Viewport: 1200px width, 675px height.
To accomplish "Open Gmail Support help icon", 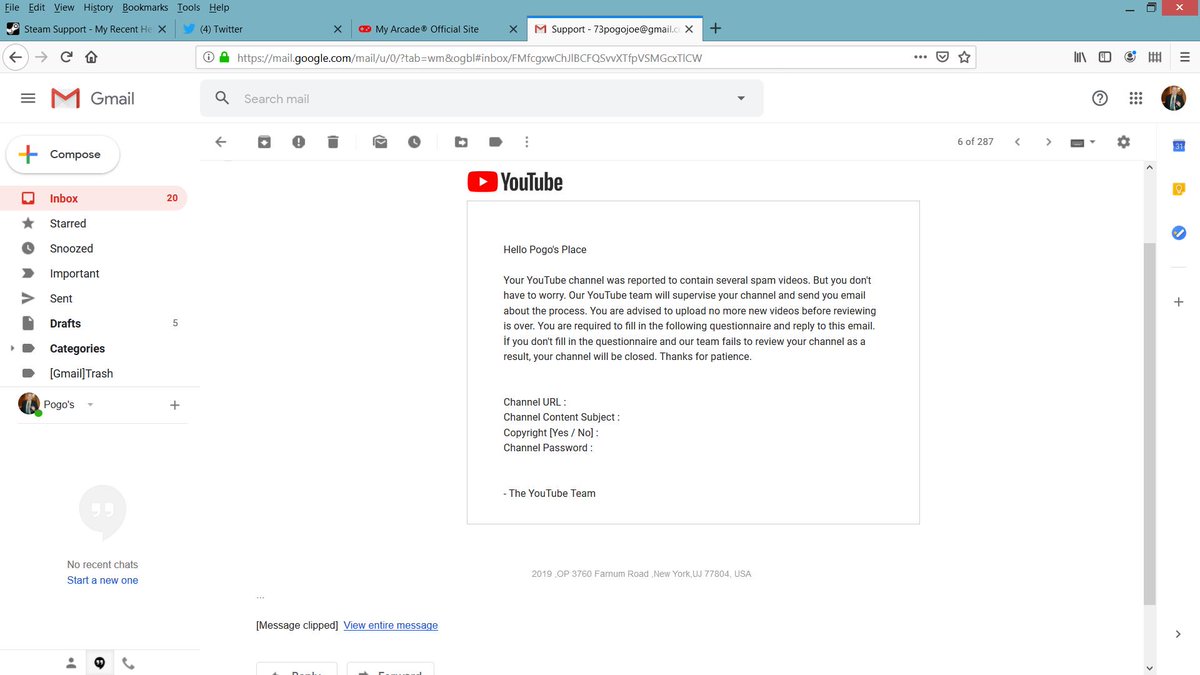I will point(1100,98).
